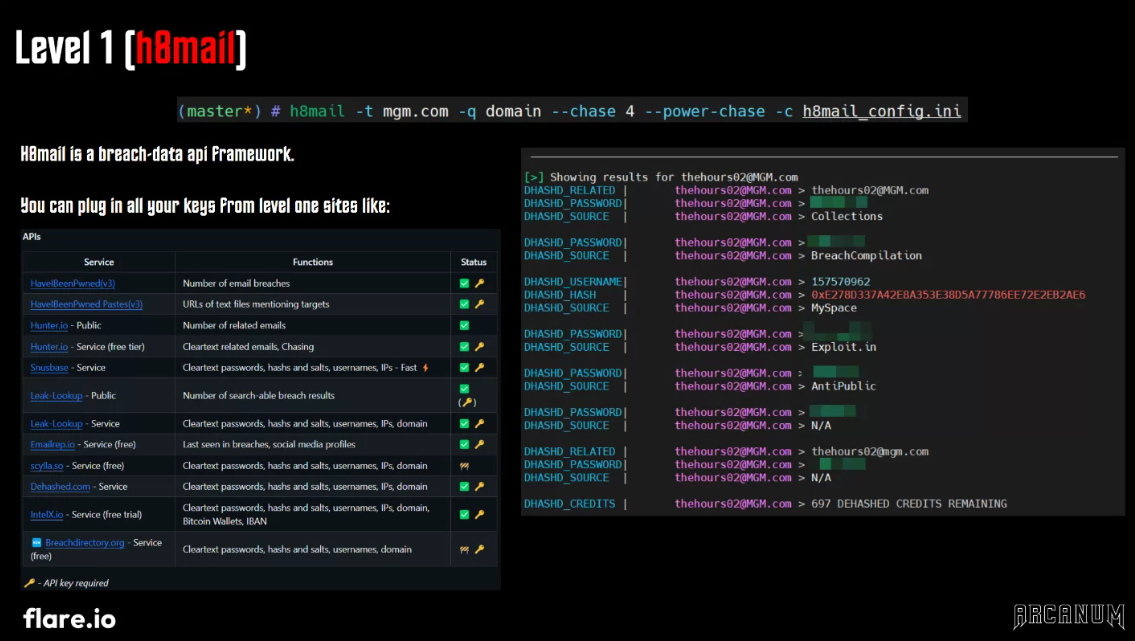The width and height of the screenshot is (1135, 641).
Task: Click the key icon in the Snusbase row
Action: tap(479, 368)
